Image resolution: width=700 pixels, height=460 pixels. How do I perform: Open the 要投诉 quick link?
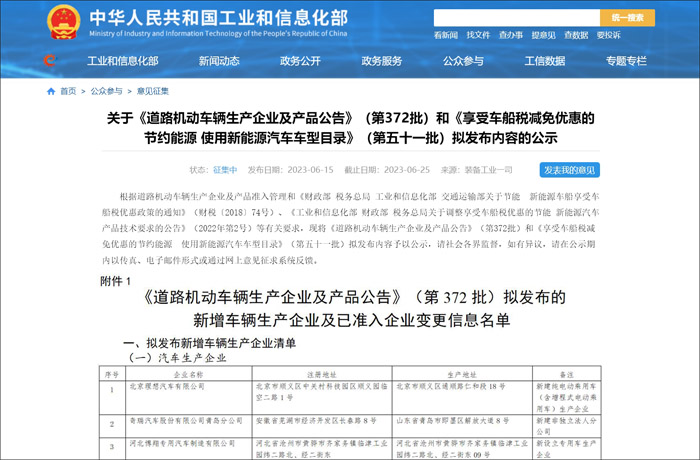pyautogui.click(x=608, y=35)
